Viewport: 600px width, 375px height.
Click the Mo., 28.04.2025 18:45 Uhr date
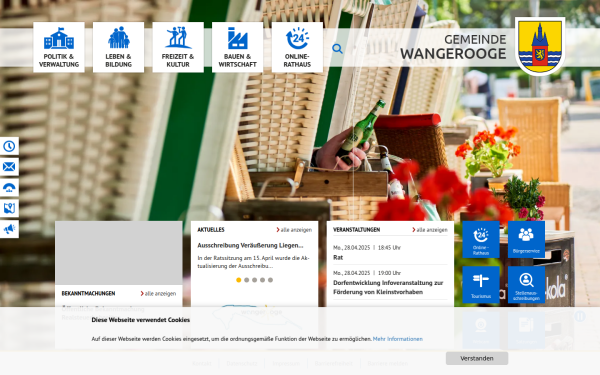[367, 248]
